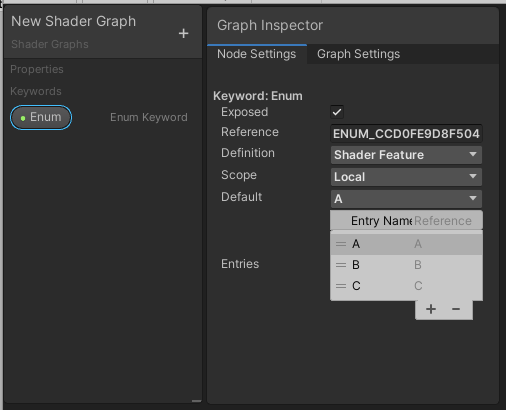Expand the Default dropdown showing A

(406, 199)
